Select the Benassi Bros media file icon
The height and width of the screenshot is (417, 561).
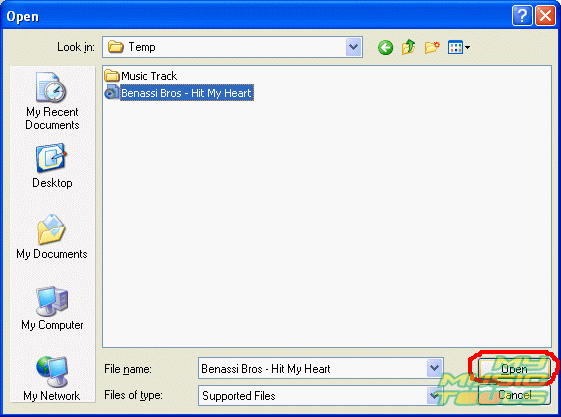tap(111, 93)
